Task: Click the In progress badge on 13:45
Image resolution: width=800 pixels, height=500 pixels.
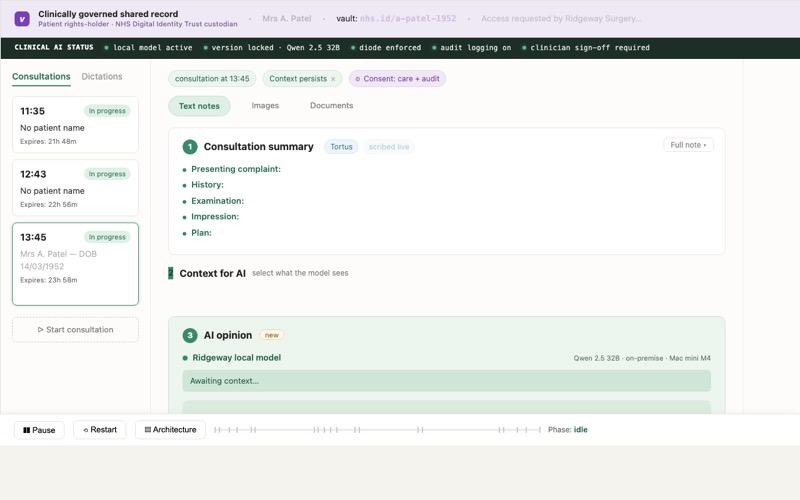Action: pyautogui.click(x=107, y=237)
